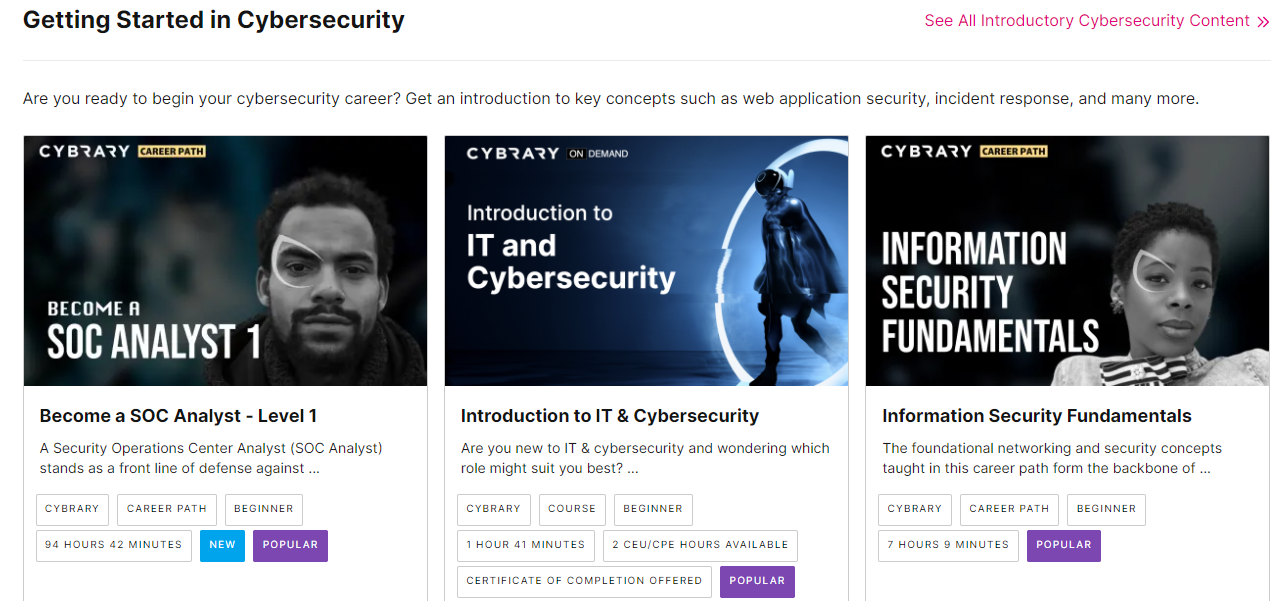The image size is (1285, 601).
Task: Open See All Introductory Cybersecurity Content link
Action: point(1087,21)
